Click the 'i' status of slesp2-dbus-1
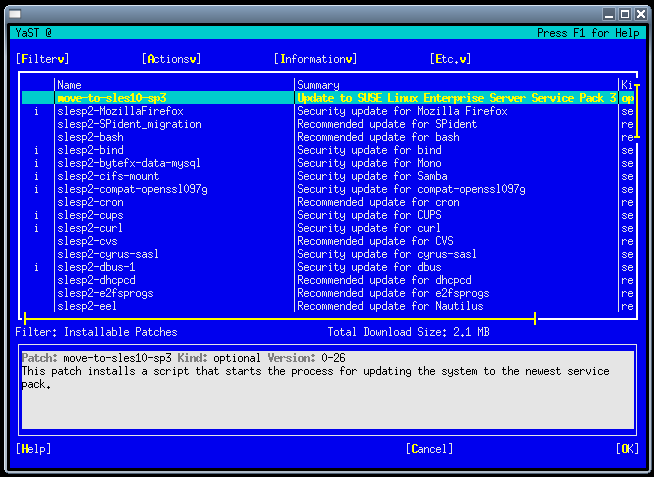The image size is (654, 477). tap(36, 267)
